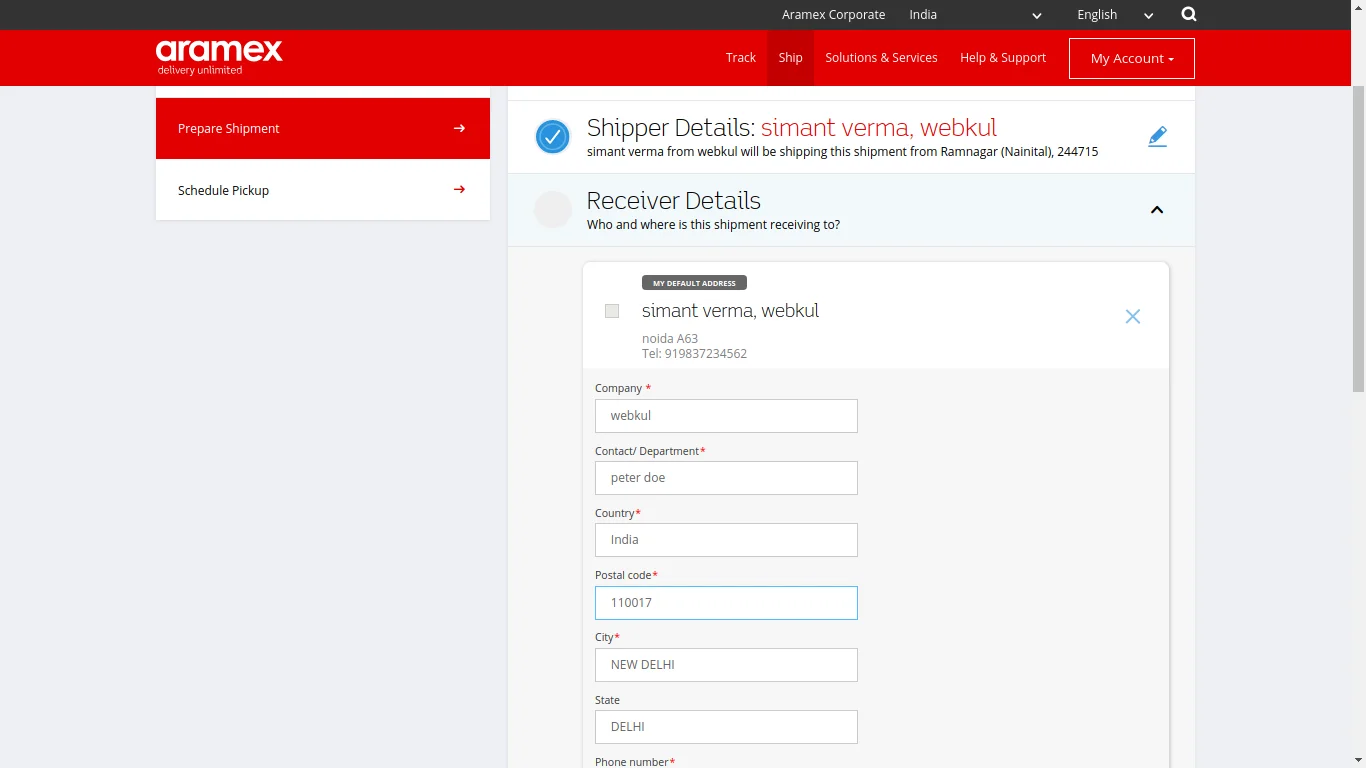This screenshot has height=768, width=1366.
Task: Select Schedule Pickup in sidebar
Action: click(323, 190)
